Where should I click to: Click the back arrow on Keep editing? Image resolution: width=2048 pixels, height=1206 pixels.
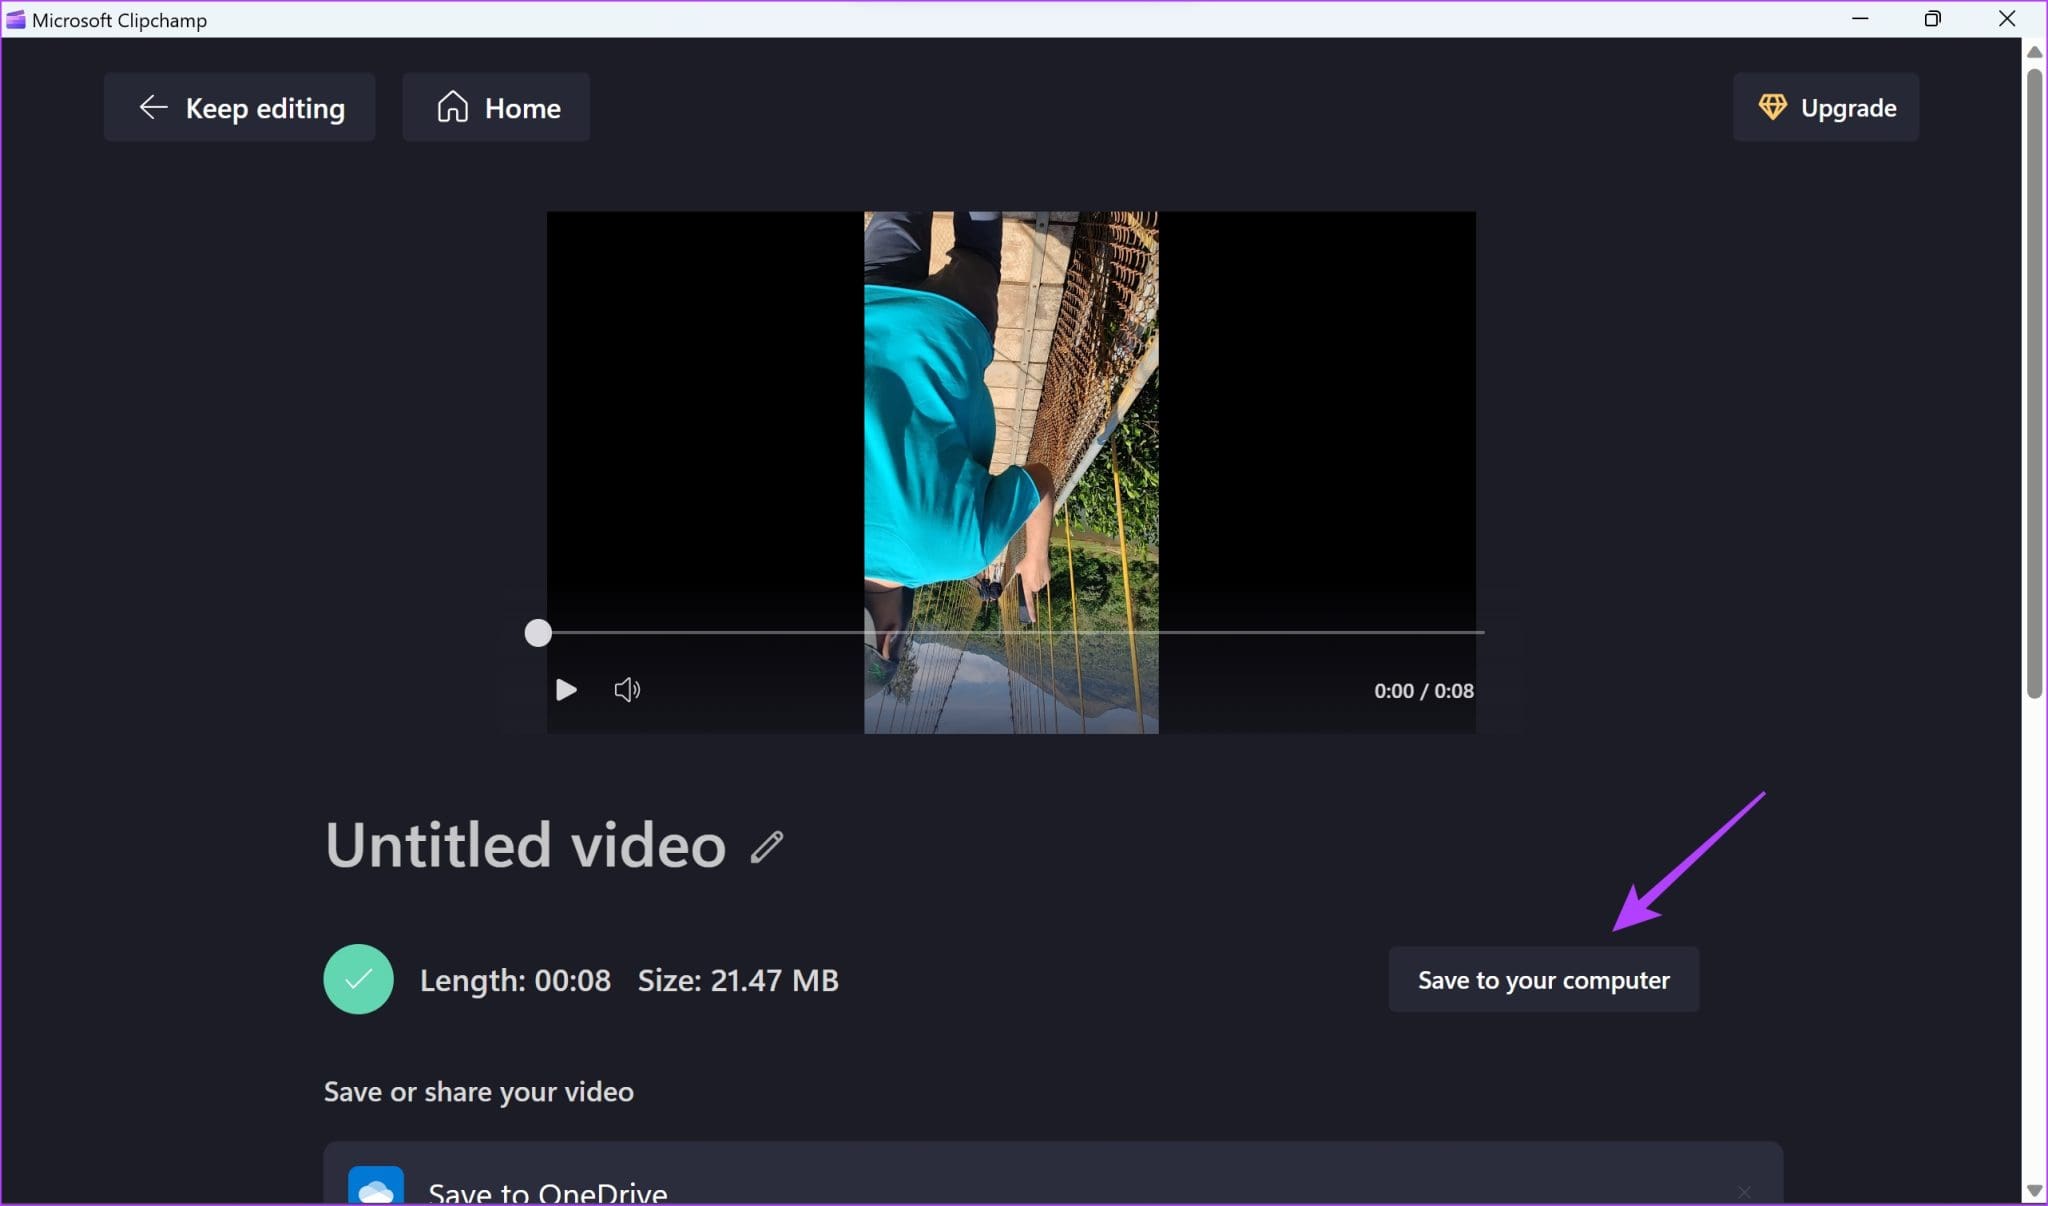click(153, 107)
